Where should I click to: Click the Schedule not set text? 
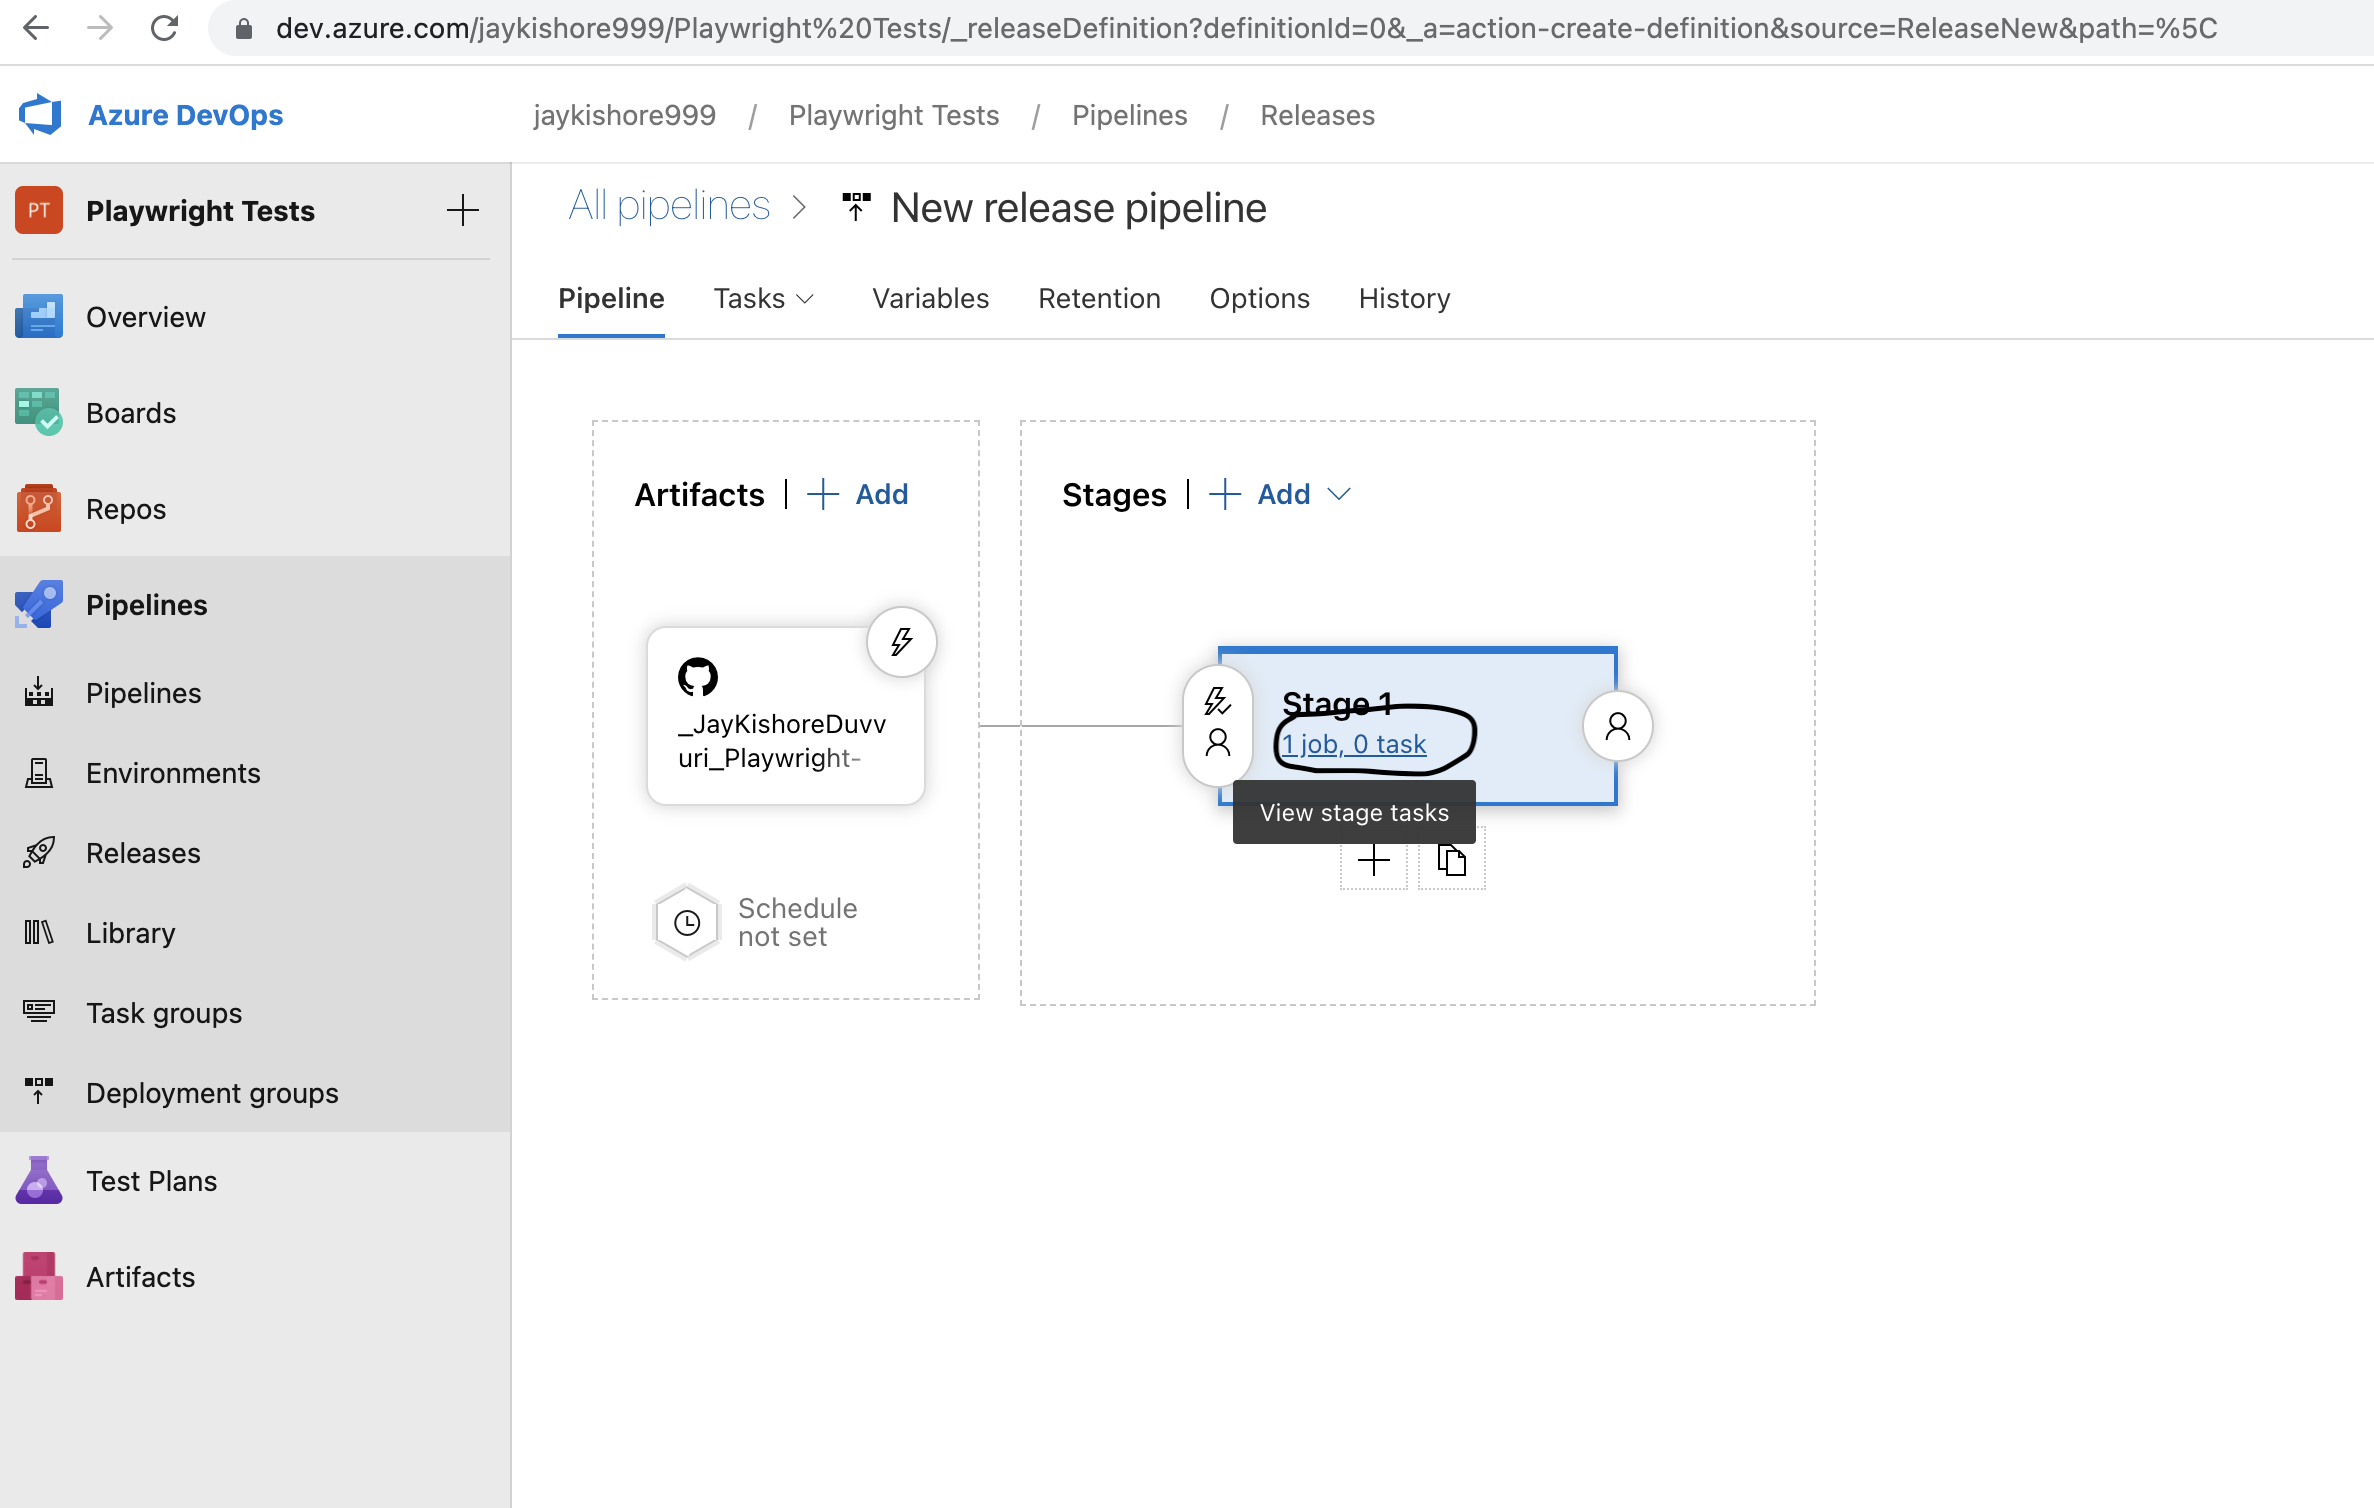pos(797,922)
